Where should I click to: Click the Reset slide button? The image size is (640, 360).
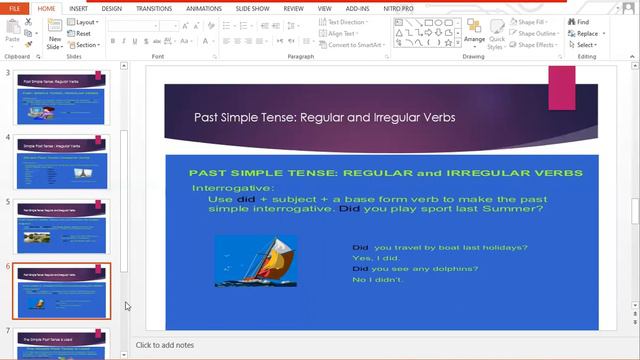pyautogui.click(x=79, y=33)
